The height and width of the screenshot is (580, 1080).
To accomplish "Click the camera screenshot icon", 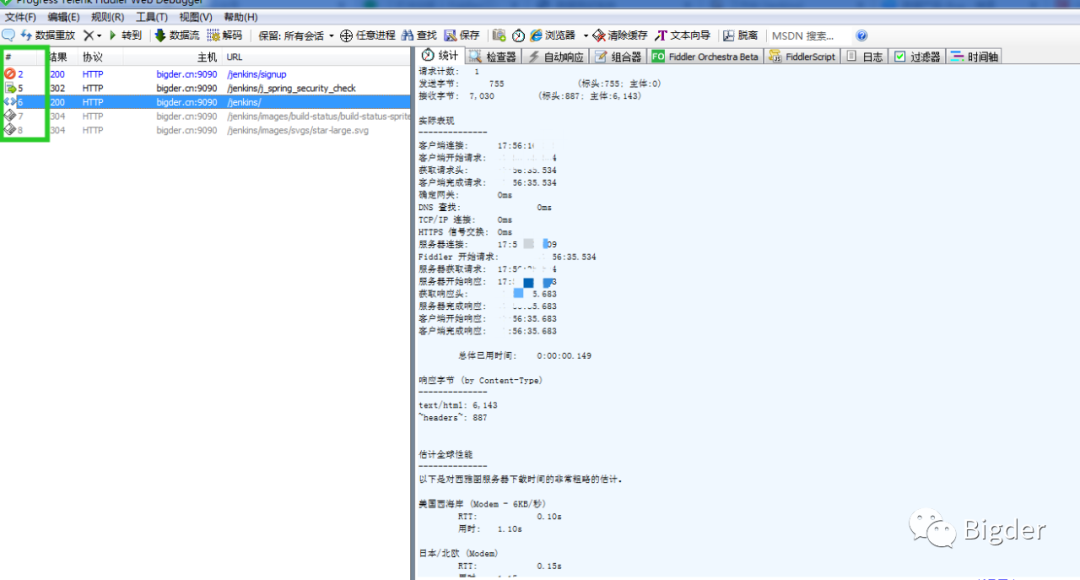I will pos(499,35).
